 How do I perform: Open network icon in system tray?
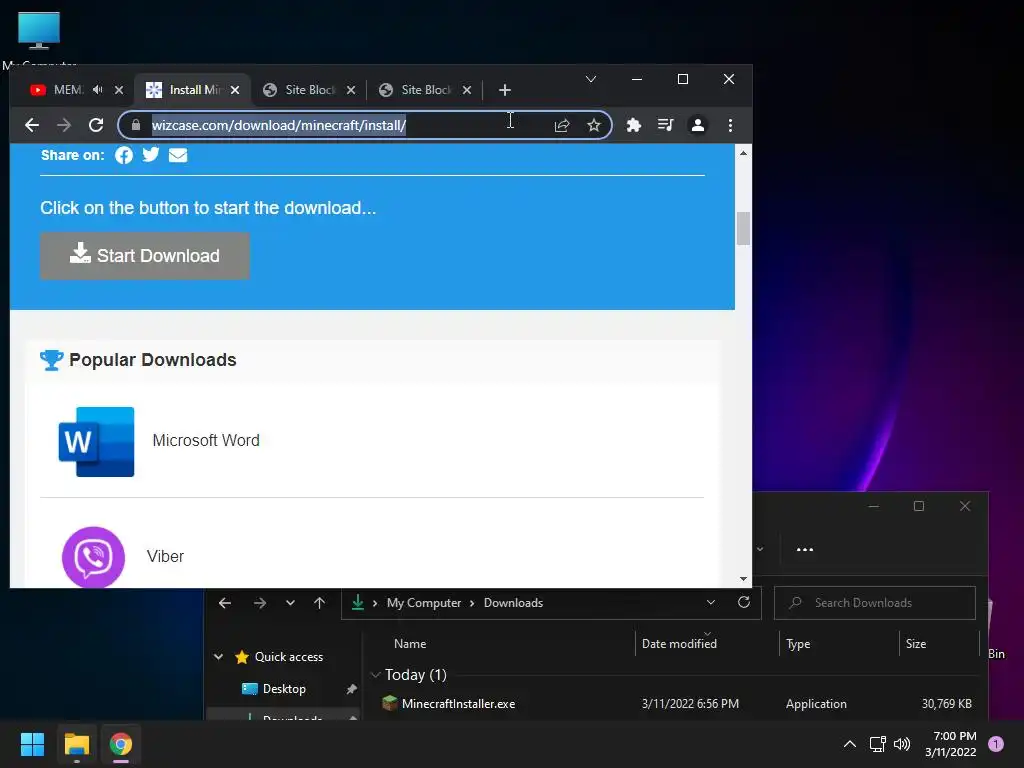coord(877,744)
